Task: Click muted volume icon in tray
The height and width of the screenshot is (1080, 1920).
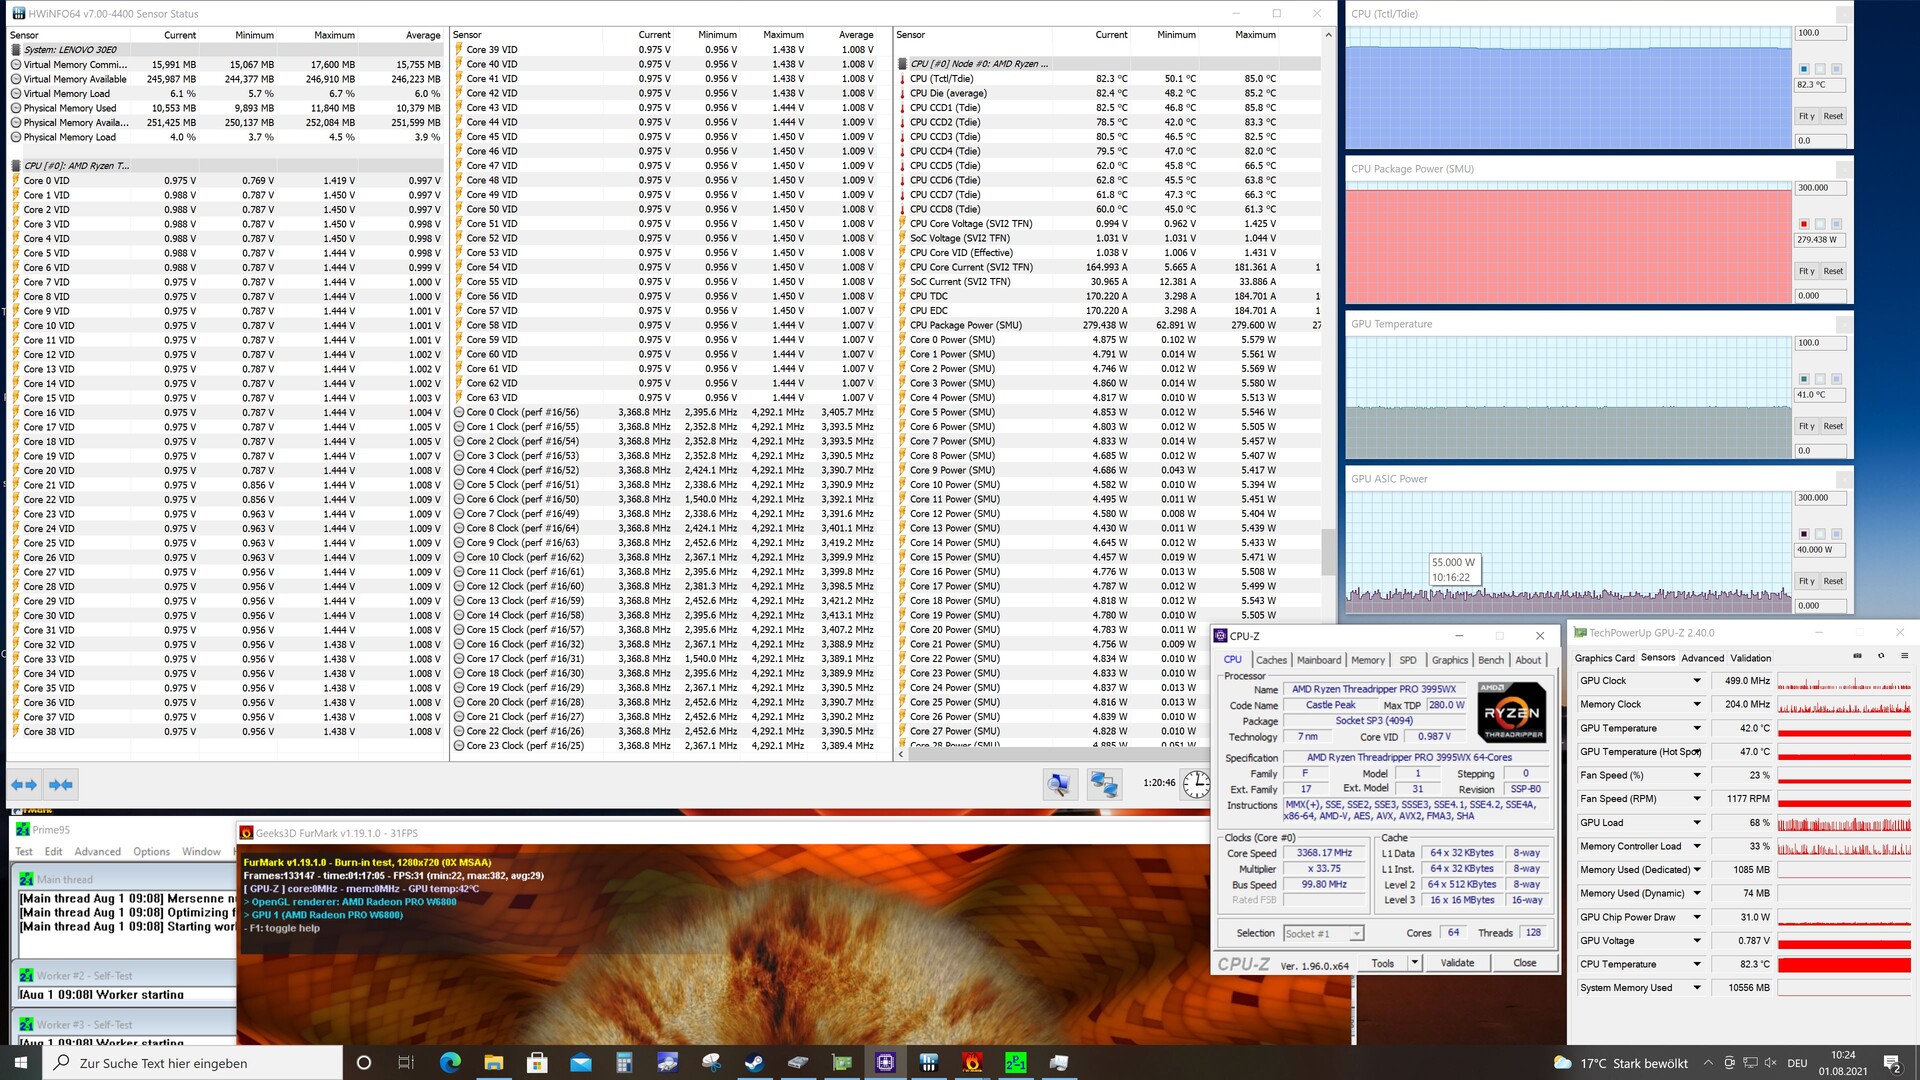Action: pos(1770,1063)
